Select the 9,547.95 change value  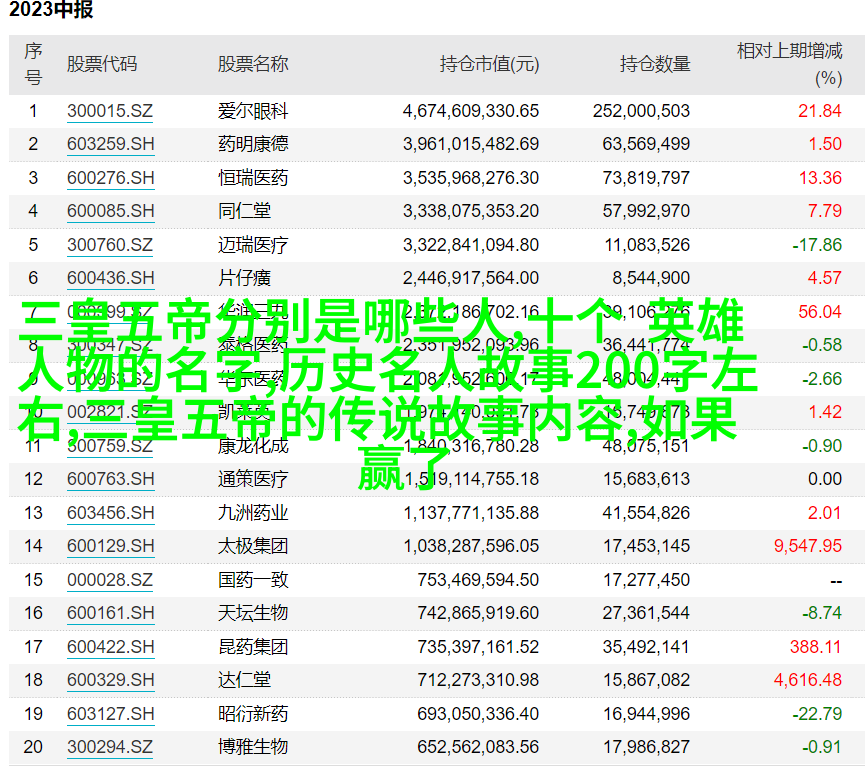click(x=808, y=547)
